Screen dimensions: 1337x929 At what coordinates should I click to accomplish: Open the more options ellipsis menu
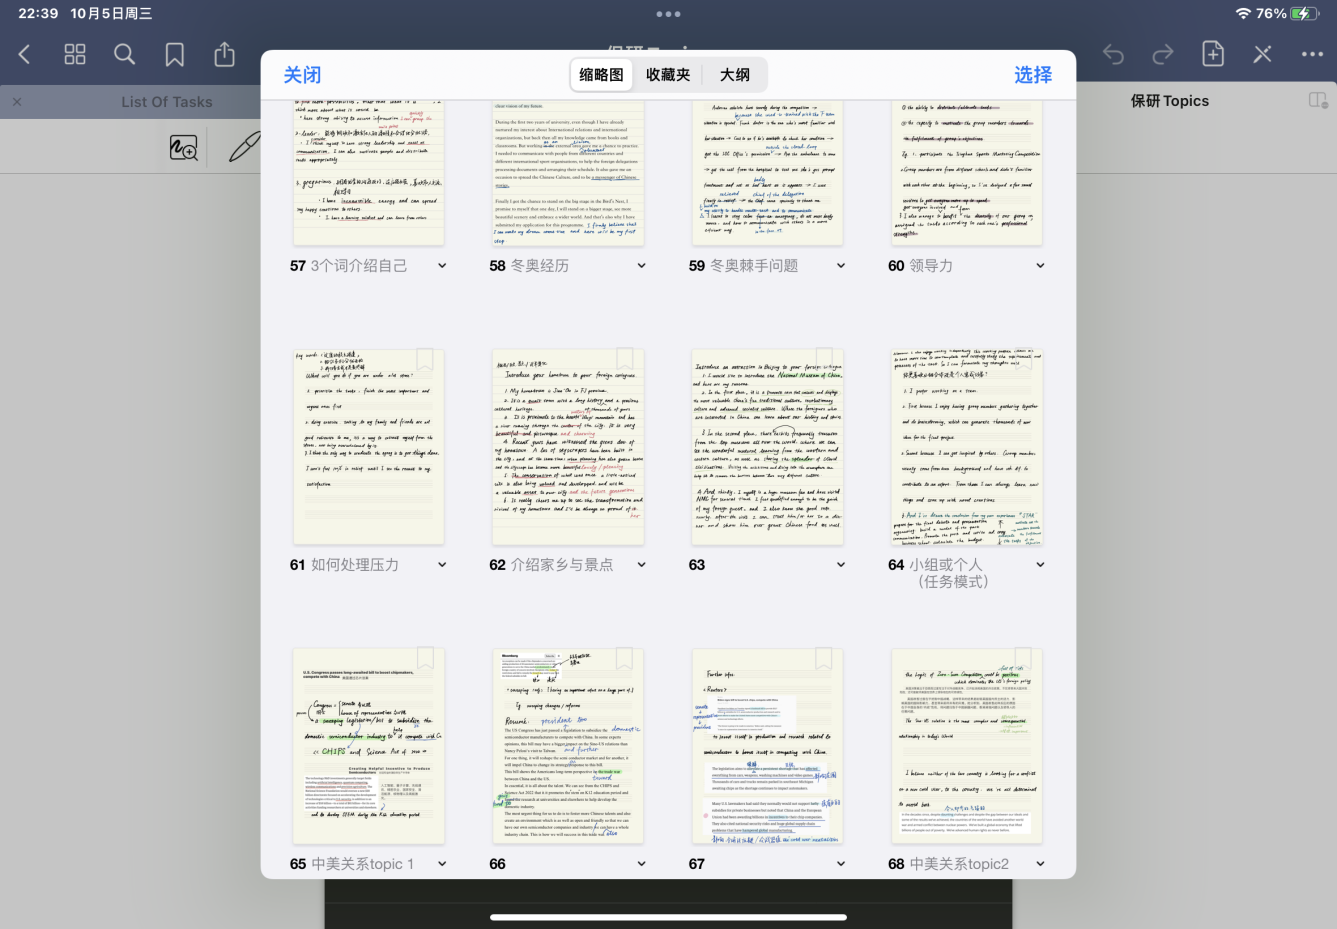coord(1312,54)
